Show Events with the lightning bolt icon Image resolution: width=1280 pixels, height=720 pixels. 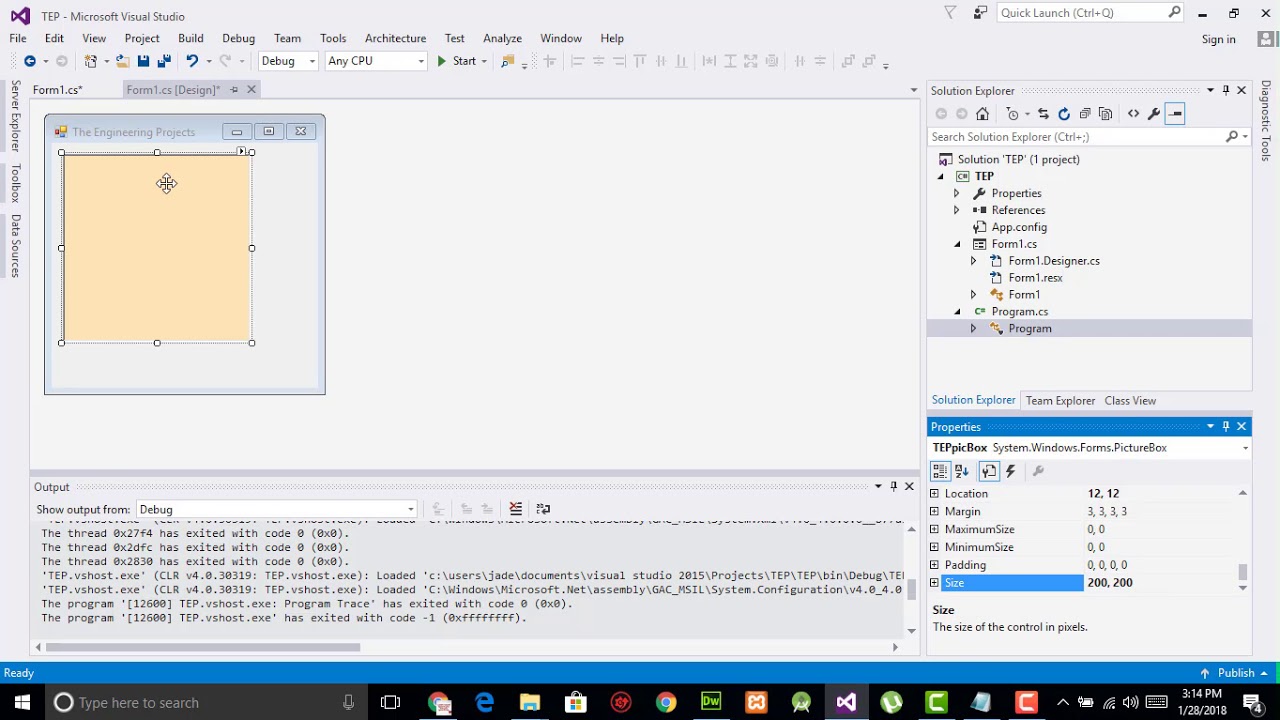tap(1010, 471)
